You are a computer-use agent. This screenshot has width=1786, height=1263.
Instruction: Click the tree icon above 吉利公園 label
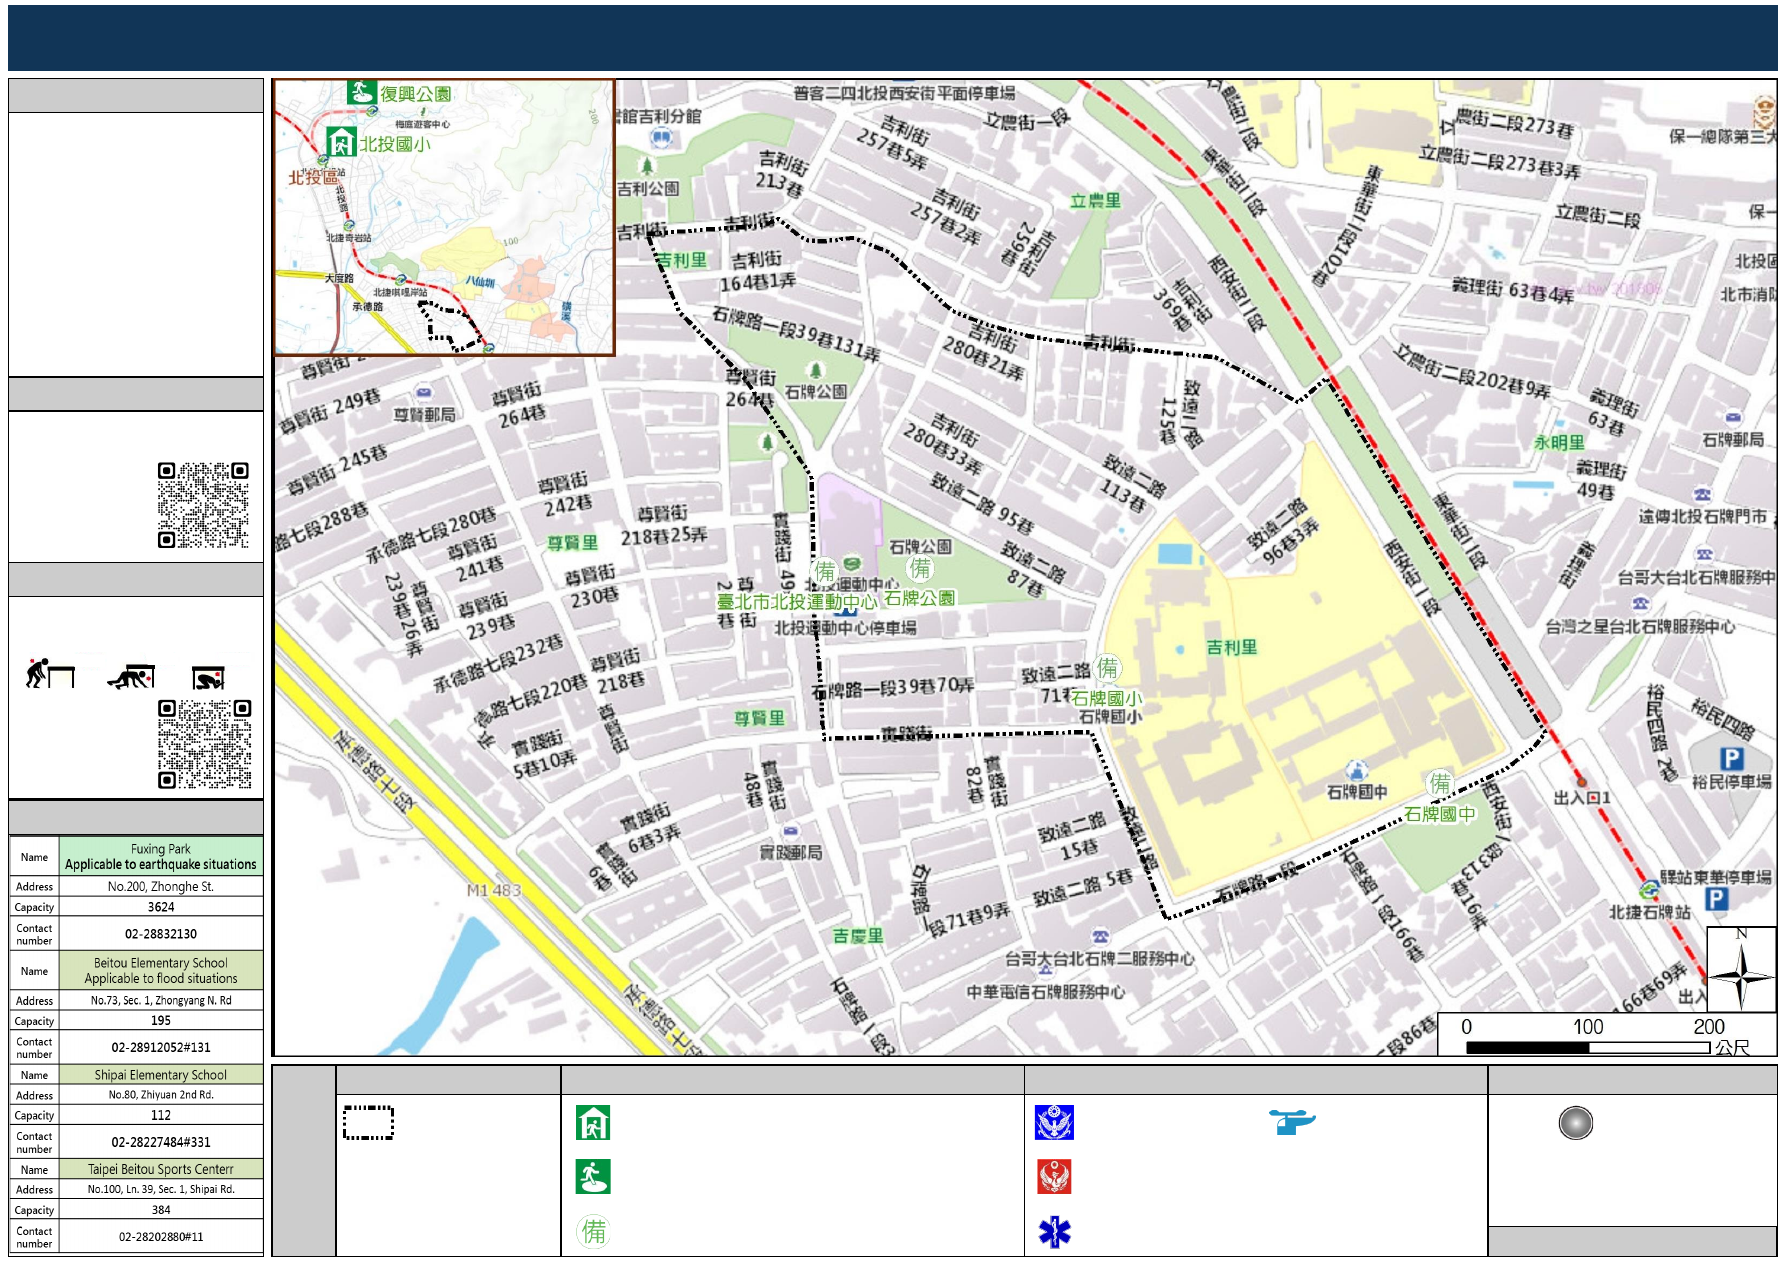(x=647, y=165)
